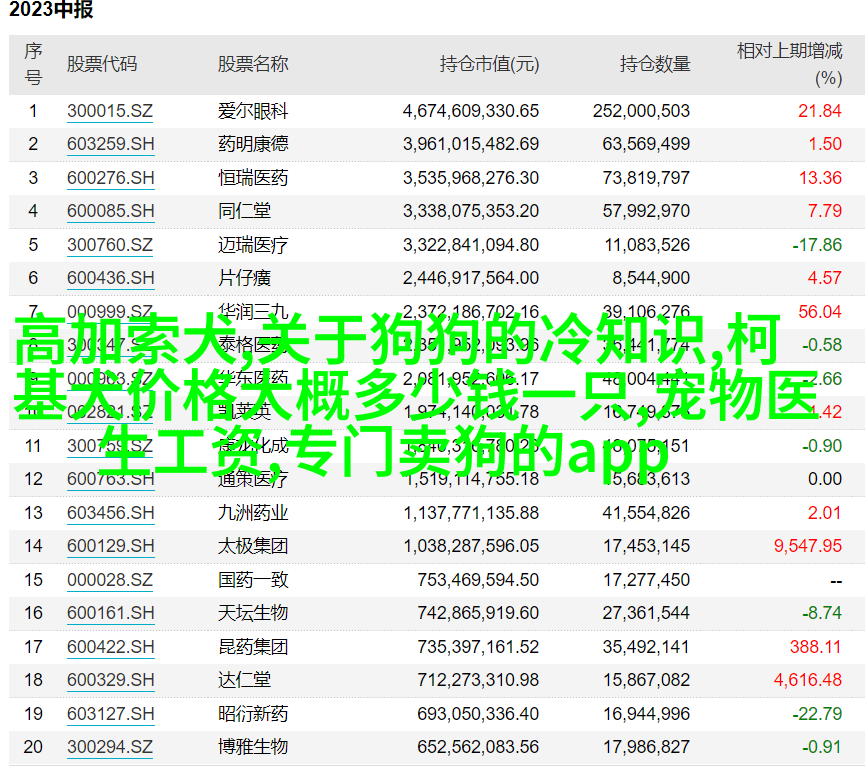Visit the 600436.SH stock page link

tap(110, 278)
